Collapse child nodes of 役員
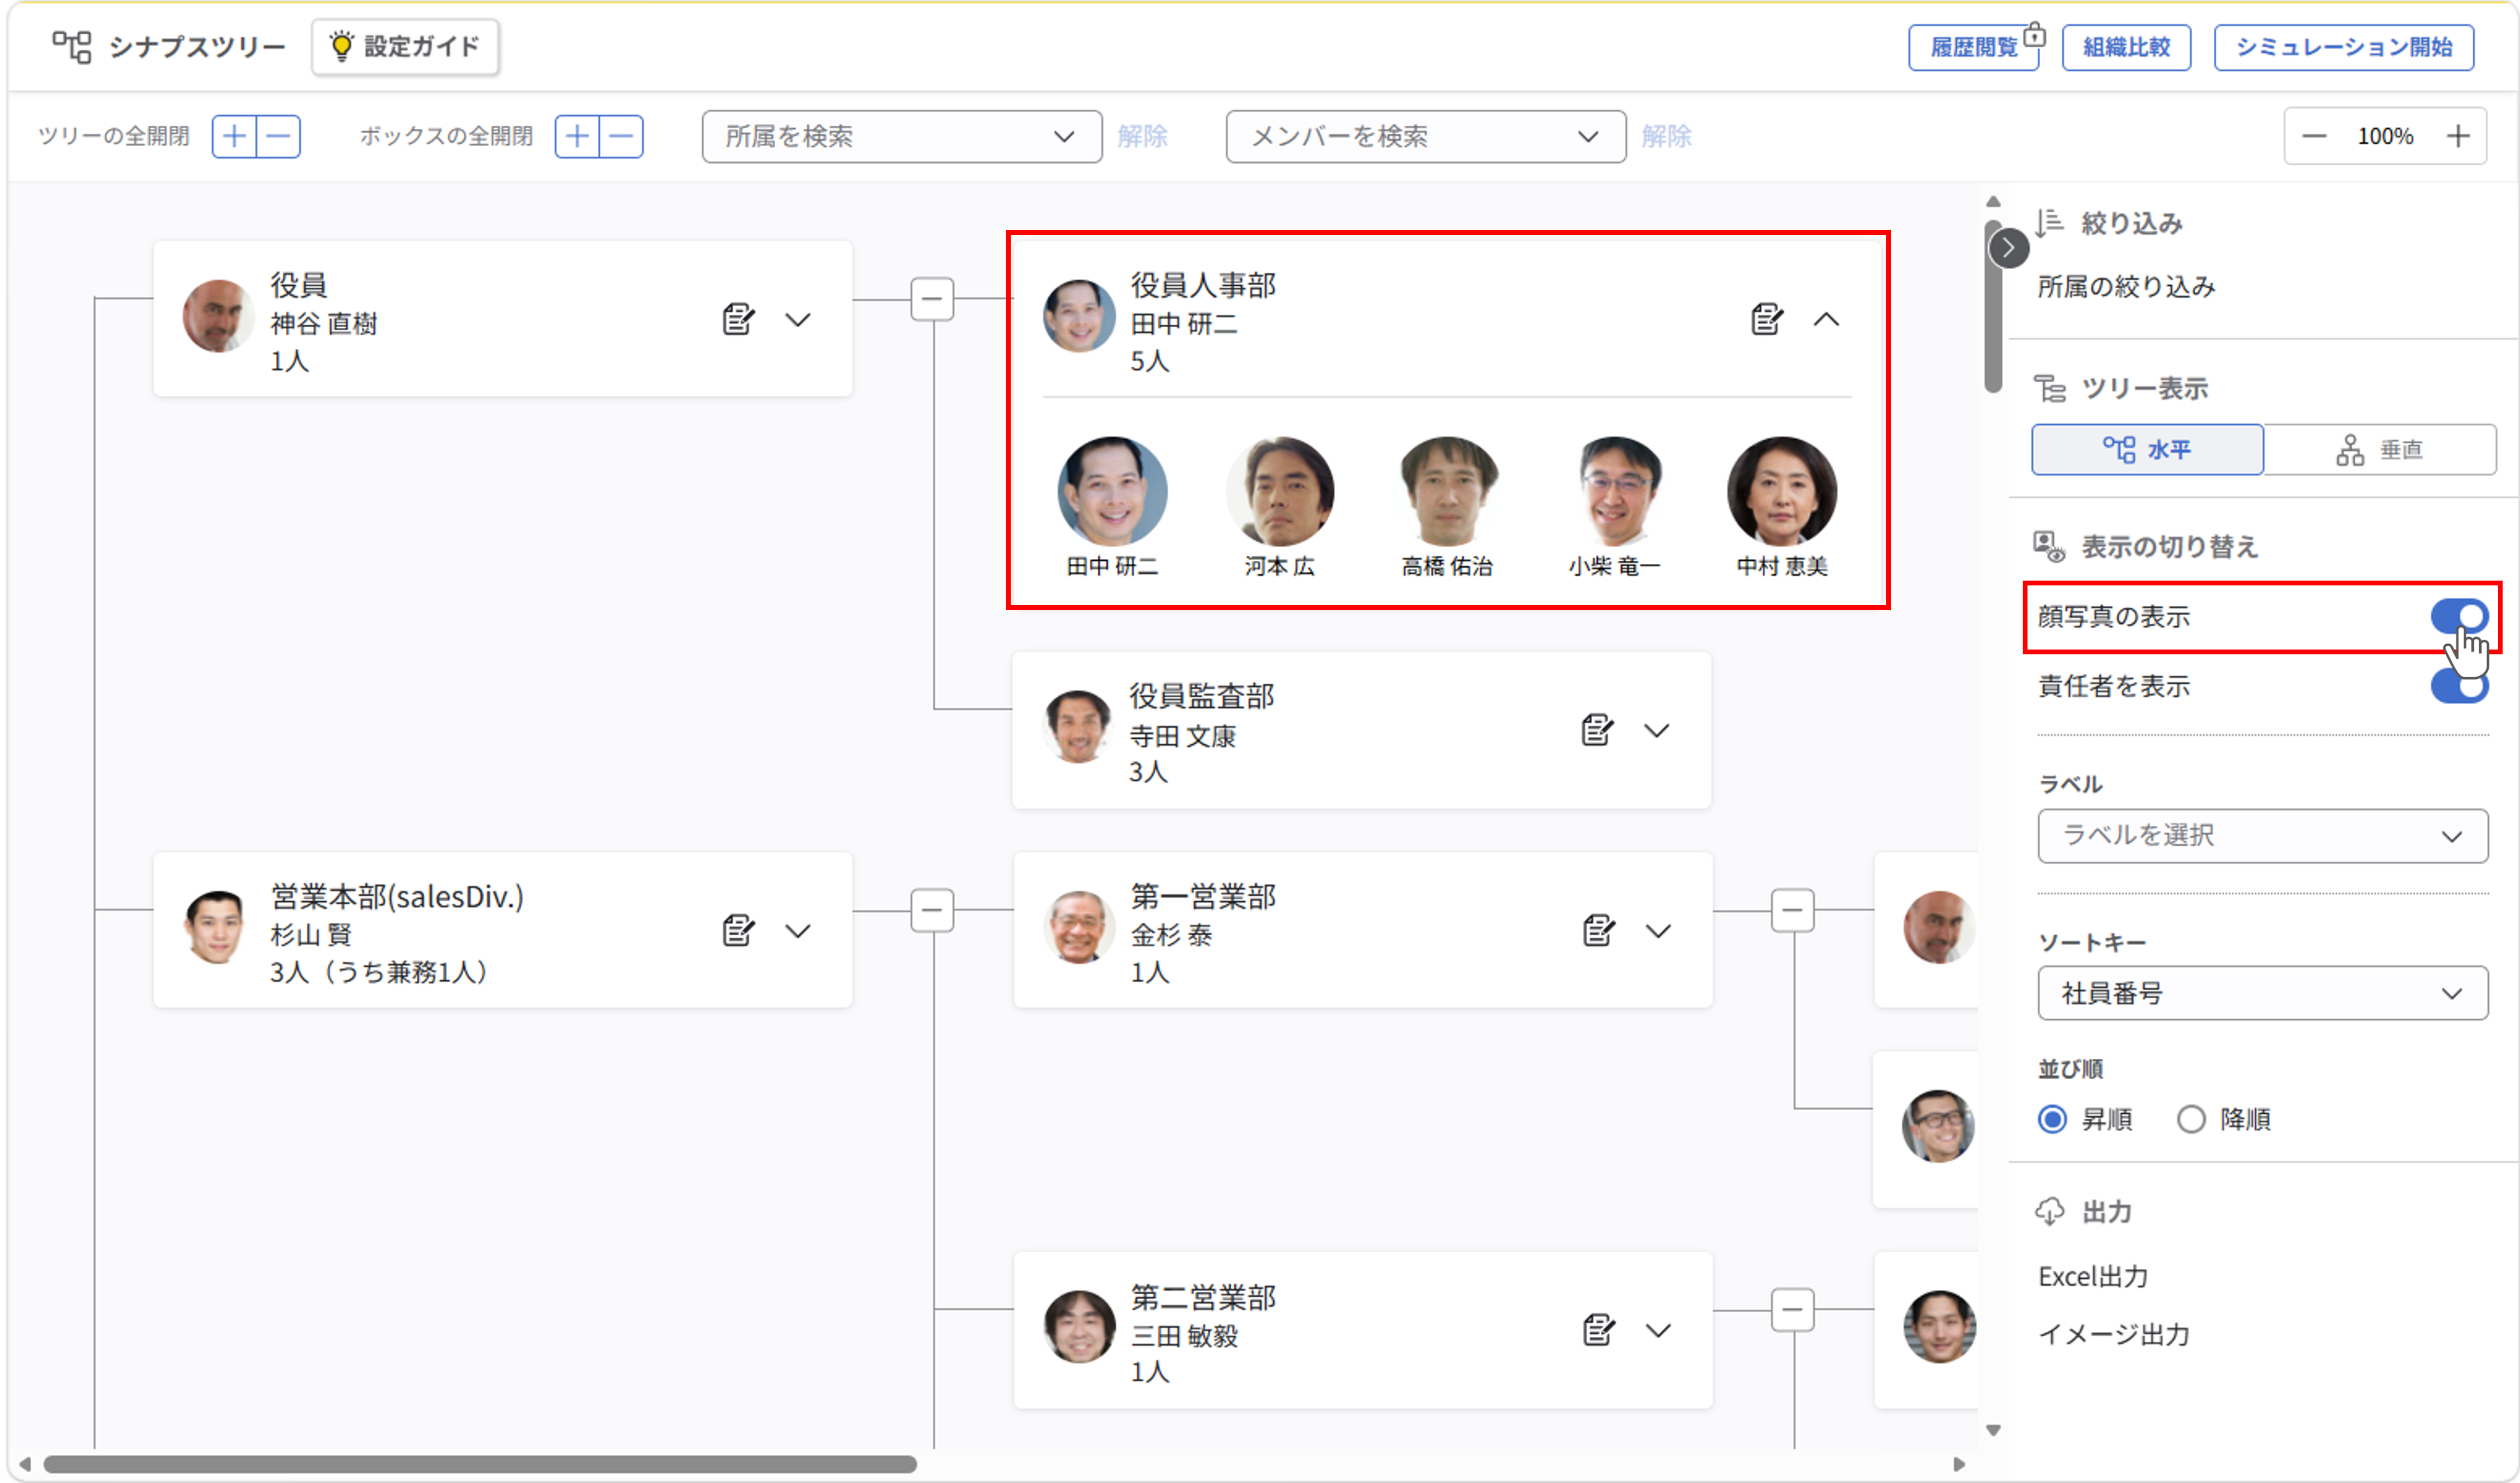 [932, 299]
